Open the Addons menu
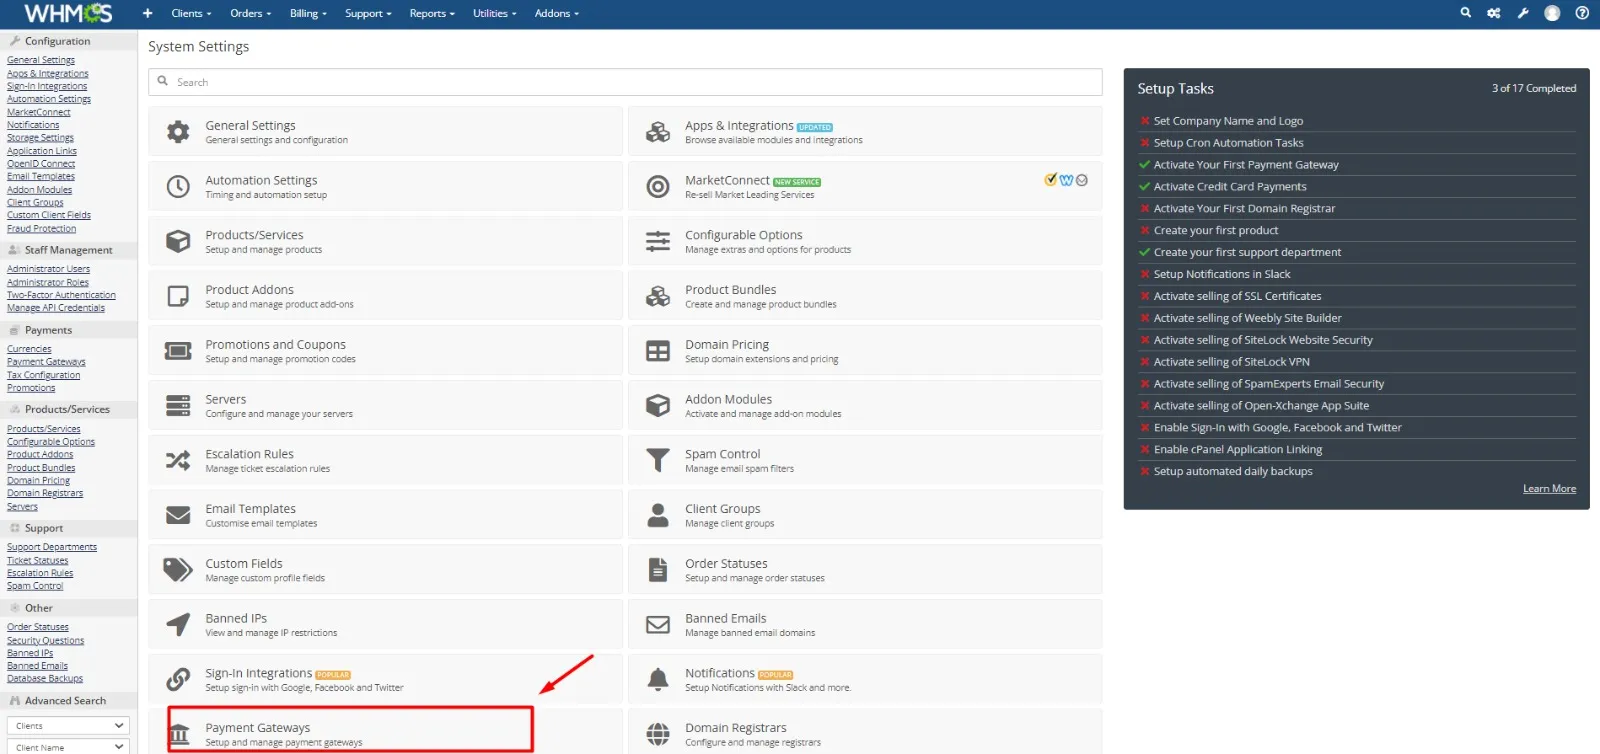The image size is (1600, 754). tap(556, 13)
